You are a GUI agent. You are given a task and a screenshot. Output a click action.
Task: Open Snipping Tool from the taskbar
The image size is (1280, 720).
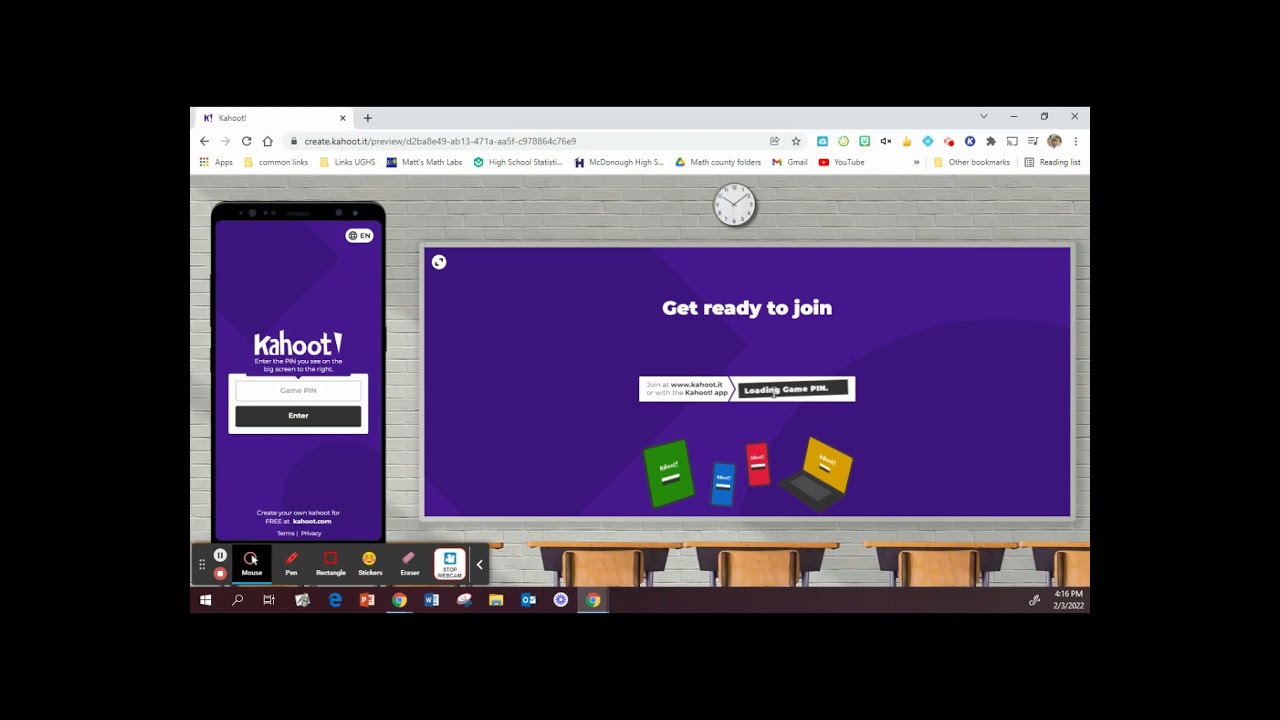click(464, 600)
